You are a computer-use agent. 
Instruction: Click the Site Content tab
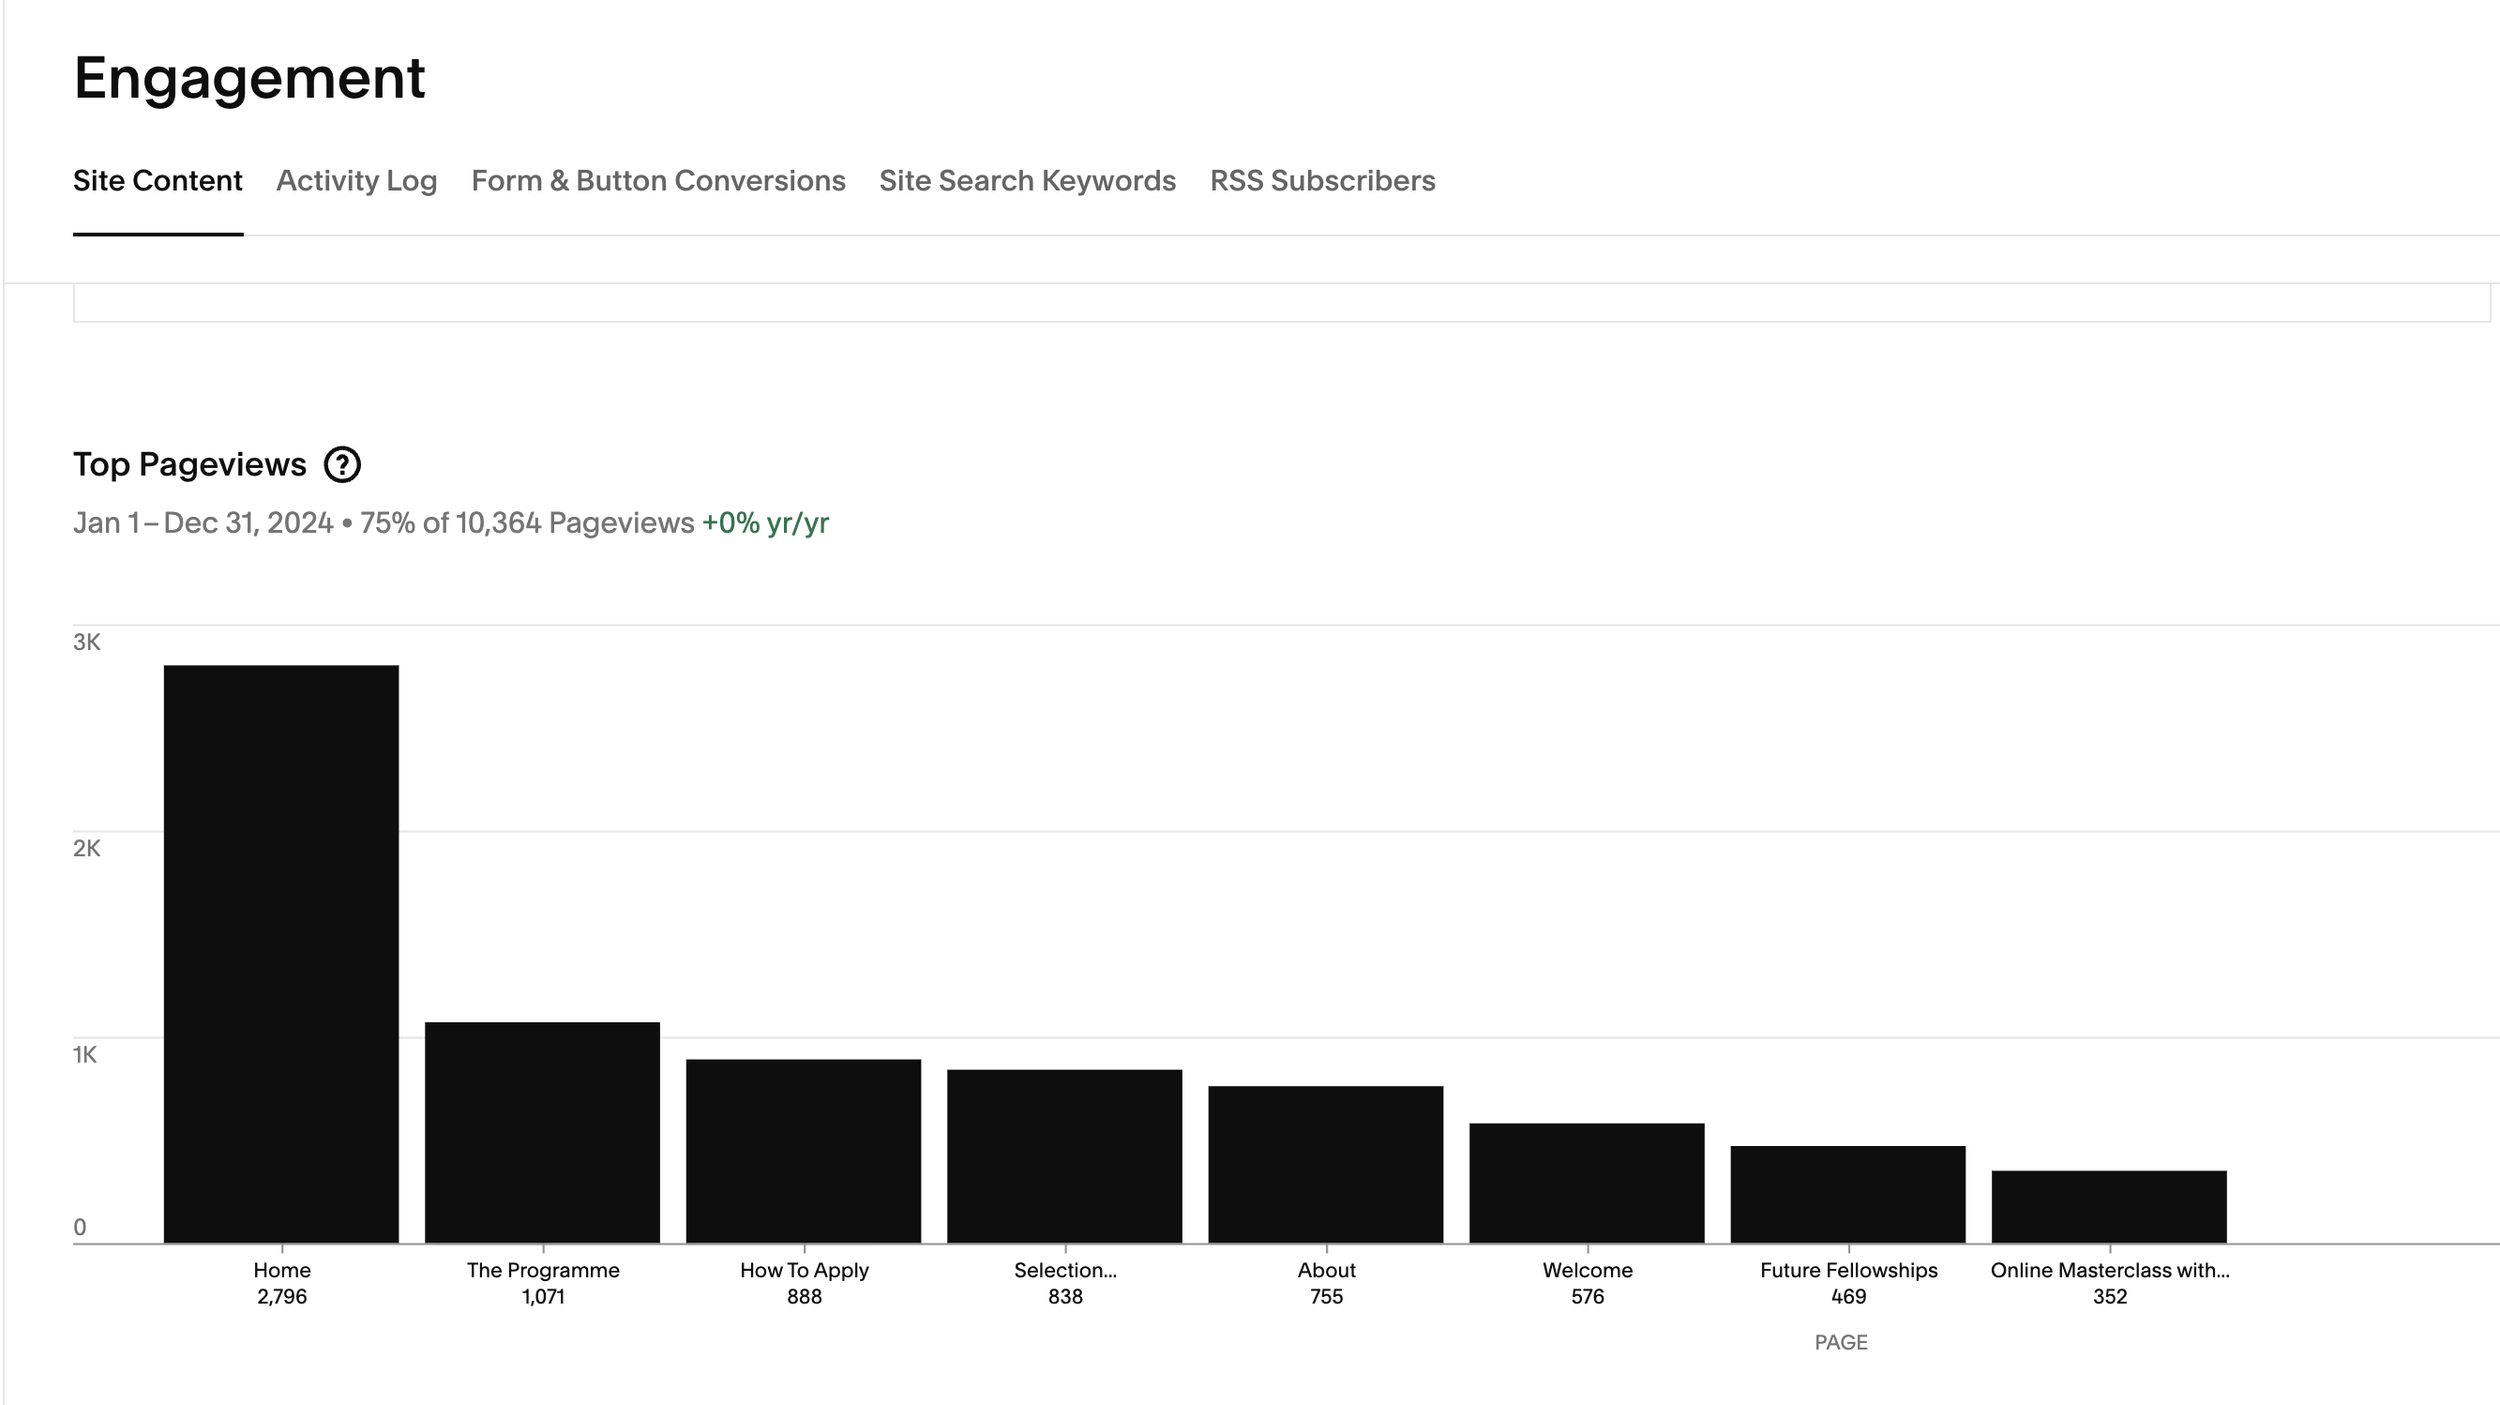(158, 181)
